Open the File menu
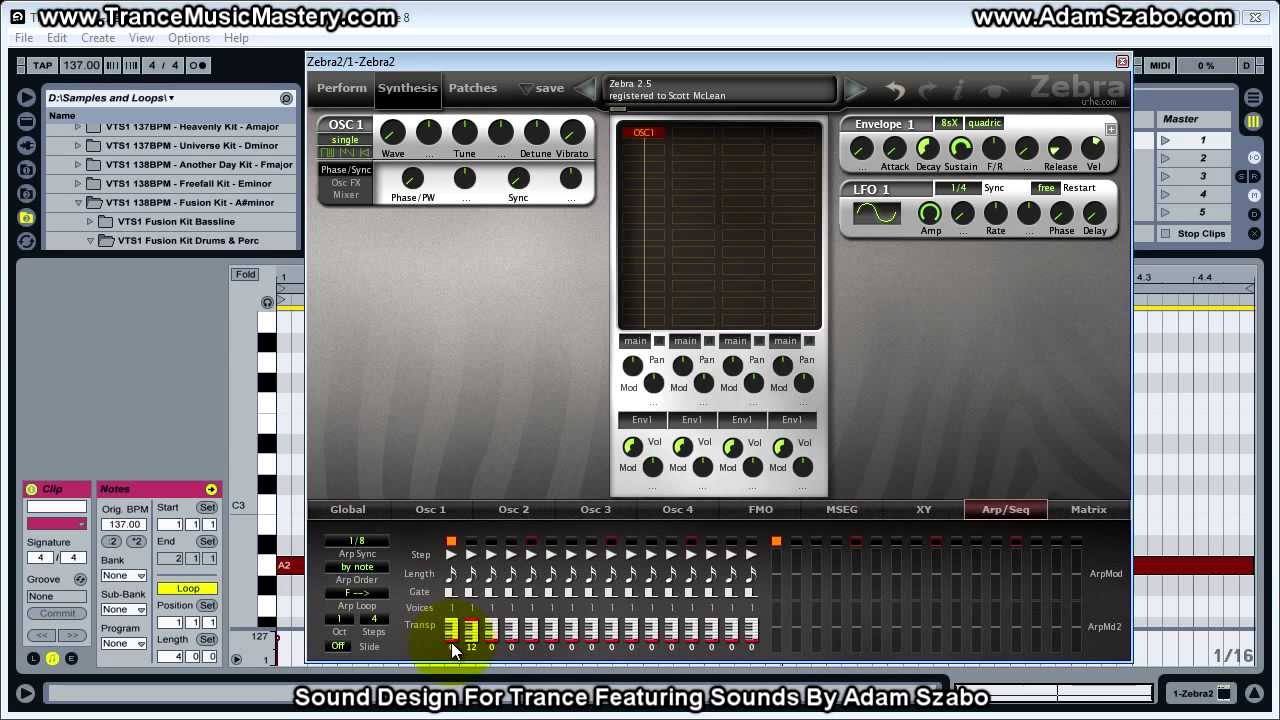 pyautogui.click(x=24, y=38)
